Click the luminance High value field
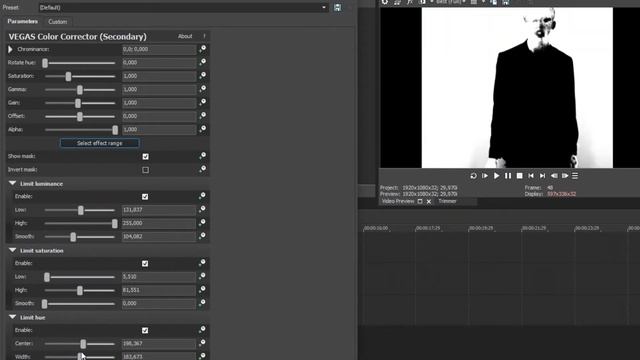The width and height of the screenshot is (640, 360). [x=159, y=223]
